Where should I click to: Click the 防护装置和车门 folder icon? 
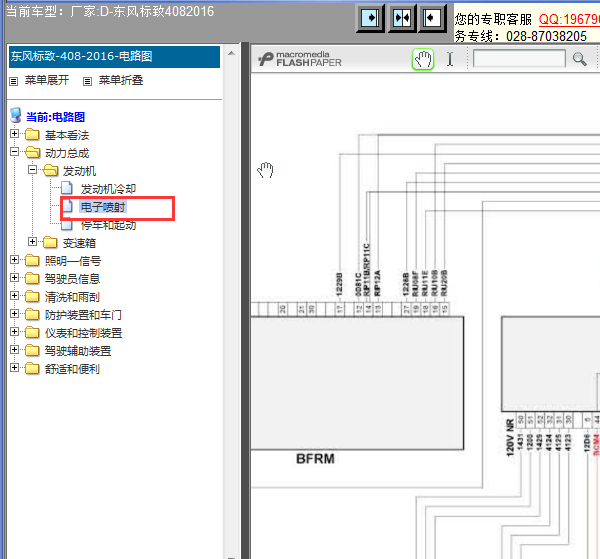(x=32, y=314)
